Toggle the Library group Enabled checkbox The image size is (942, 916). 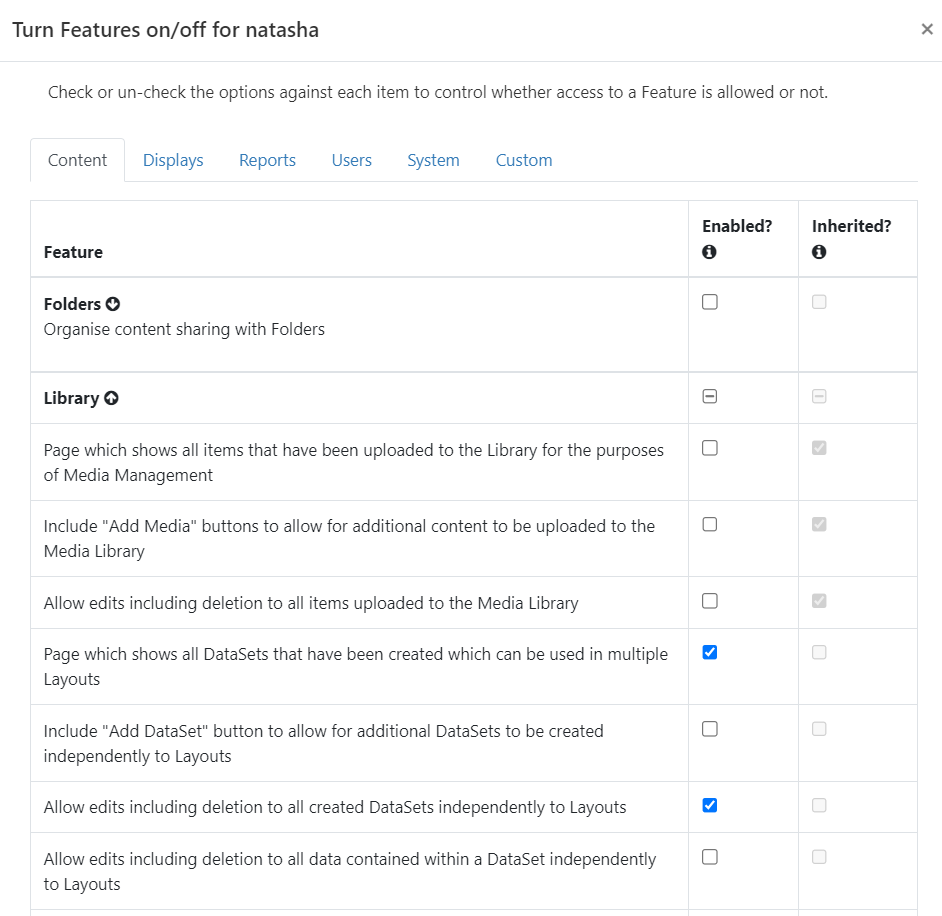click(710, 396)
